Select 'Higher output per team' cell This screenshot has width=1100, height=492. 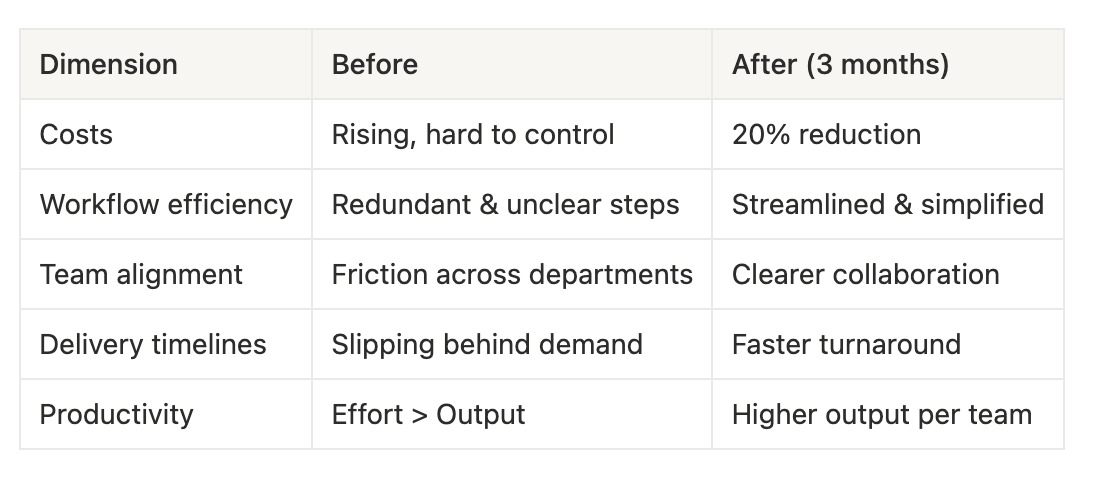[x=881, y=415]
